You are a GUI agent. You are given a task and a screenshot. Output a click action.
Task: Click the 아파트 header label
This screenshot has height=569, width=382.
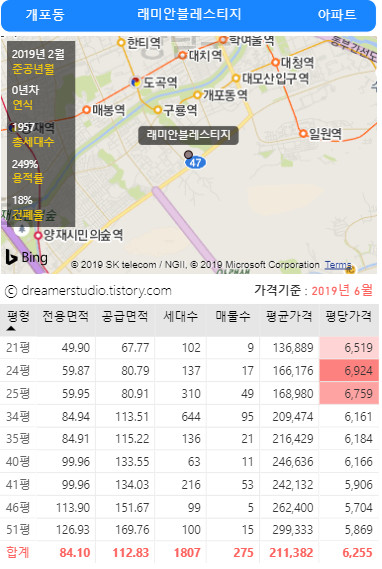pyautogui.click(x=337, y=15)
